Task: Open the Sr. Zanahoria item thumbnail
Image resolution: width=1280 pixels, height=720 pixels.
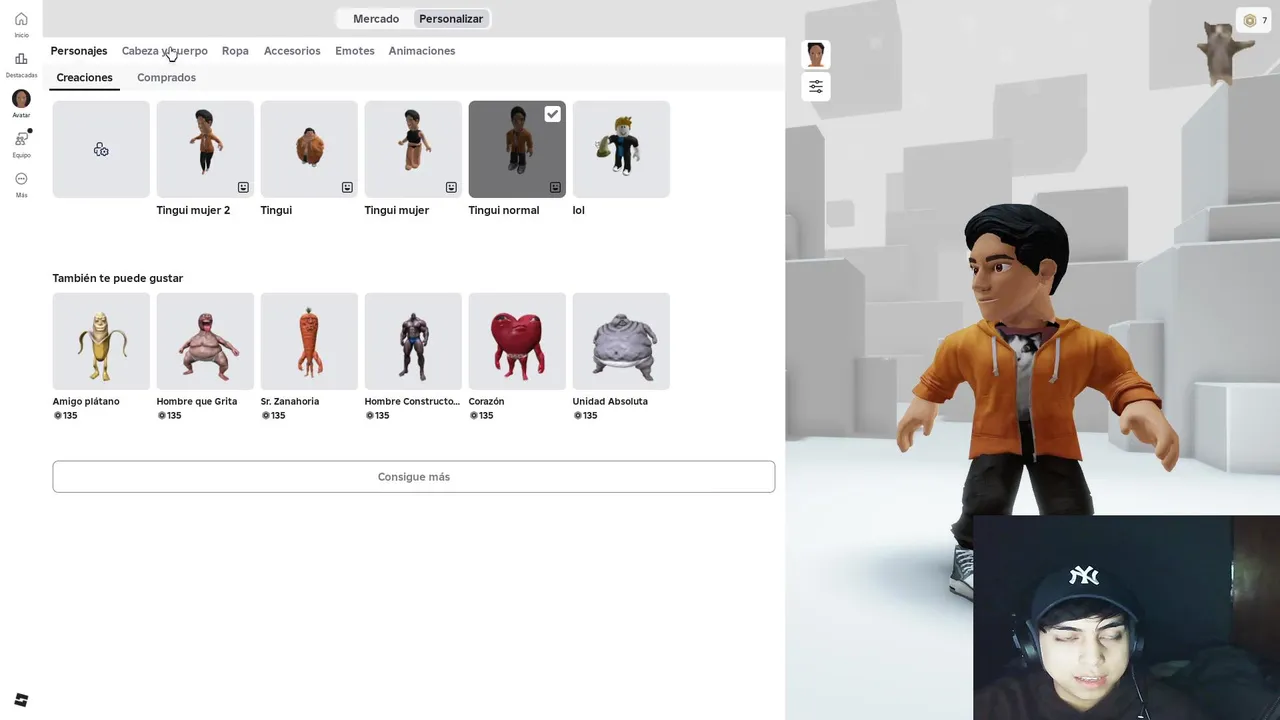Action: (309, 341)
